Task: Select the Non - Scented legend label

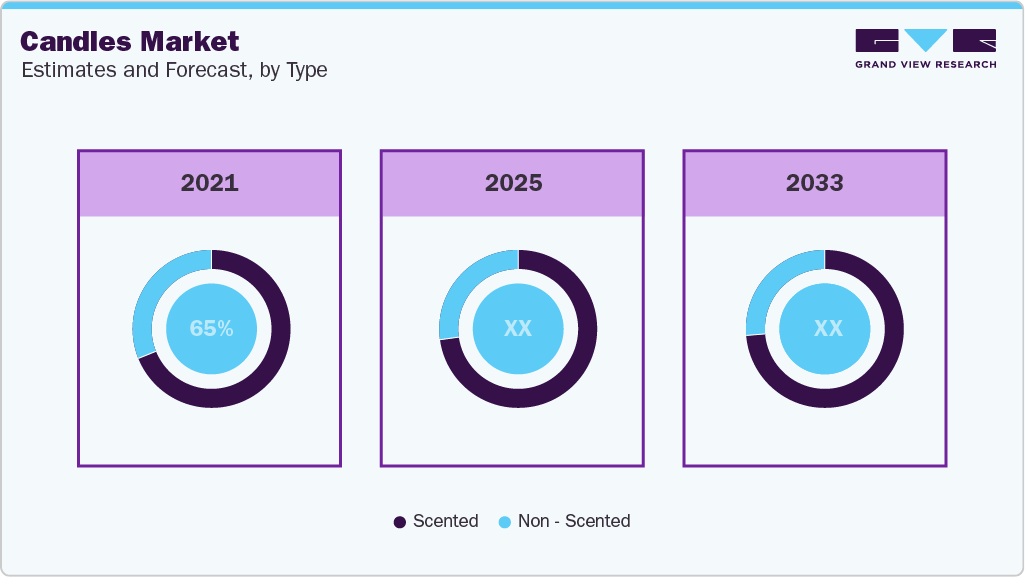Action: coord(574,521)
